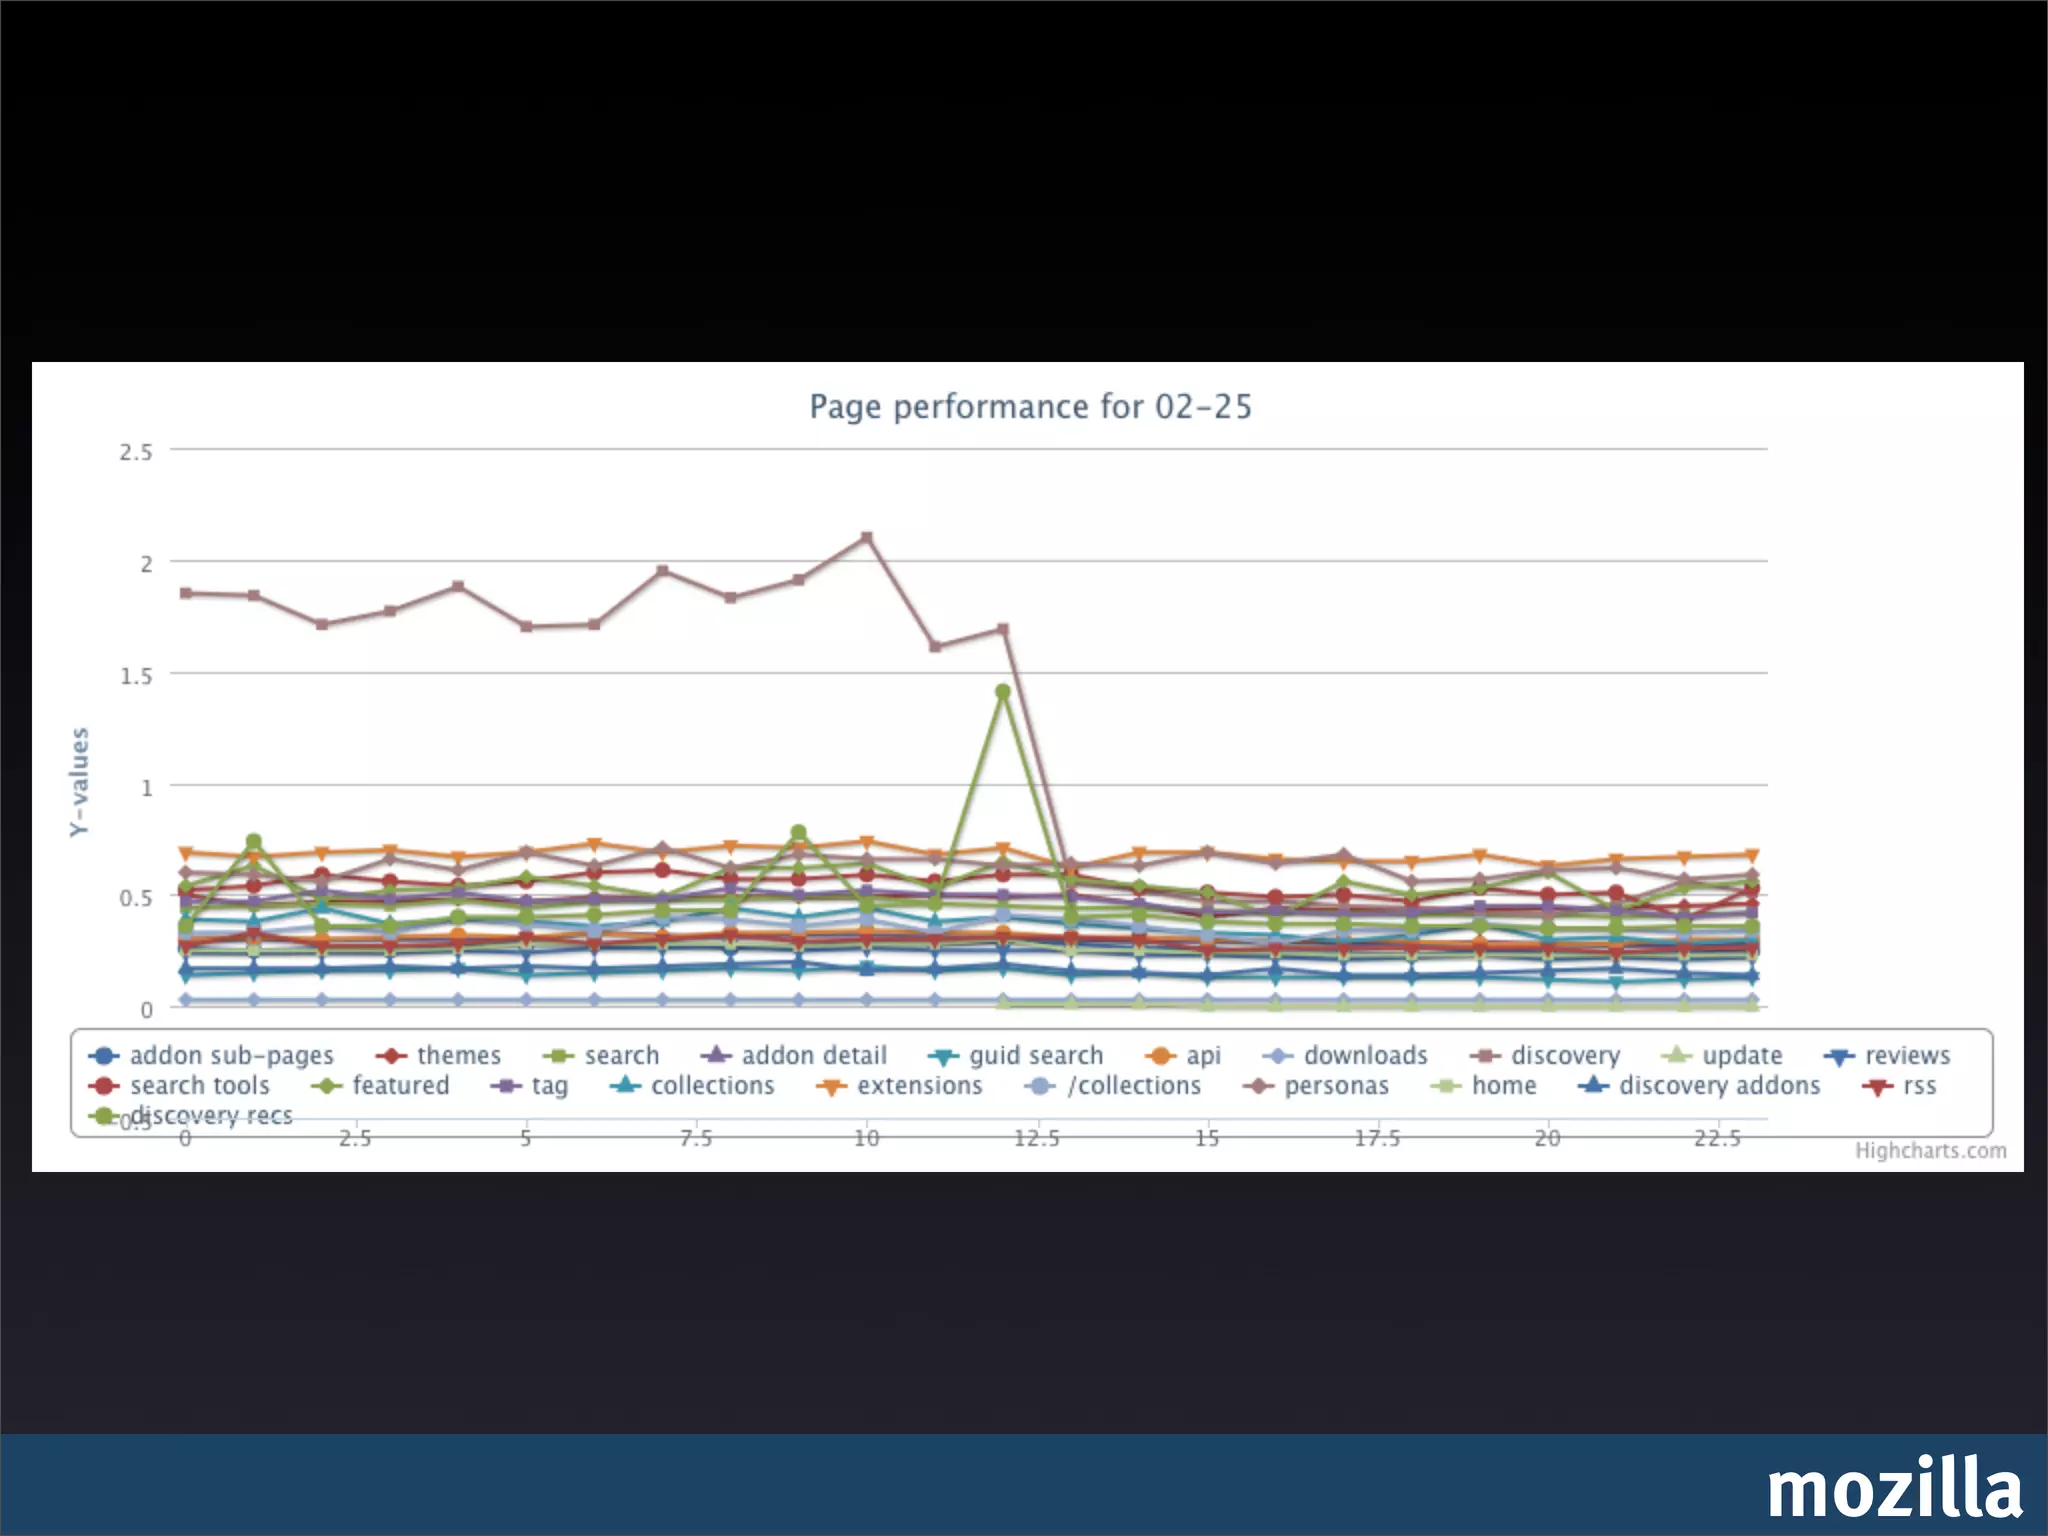
Task: Click the 'rss' legend entry
Action: point(1918,1086)
